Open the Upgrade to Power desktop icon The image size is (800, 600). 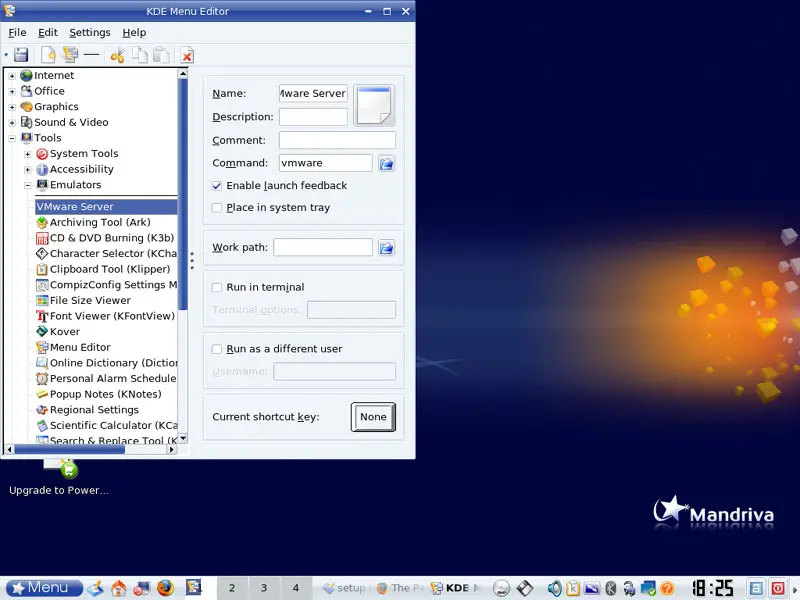point(59,479)
